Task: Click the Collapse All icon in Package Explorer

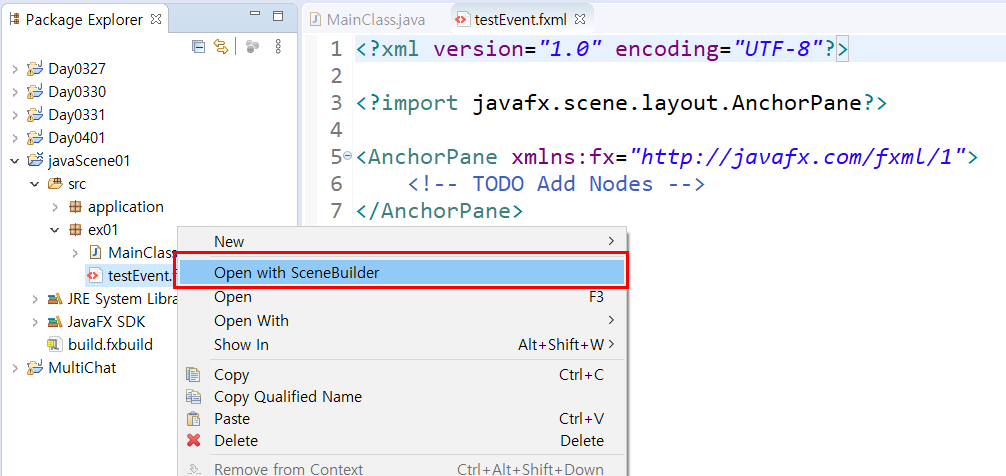Action: 199,46
